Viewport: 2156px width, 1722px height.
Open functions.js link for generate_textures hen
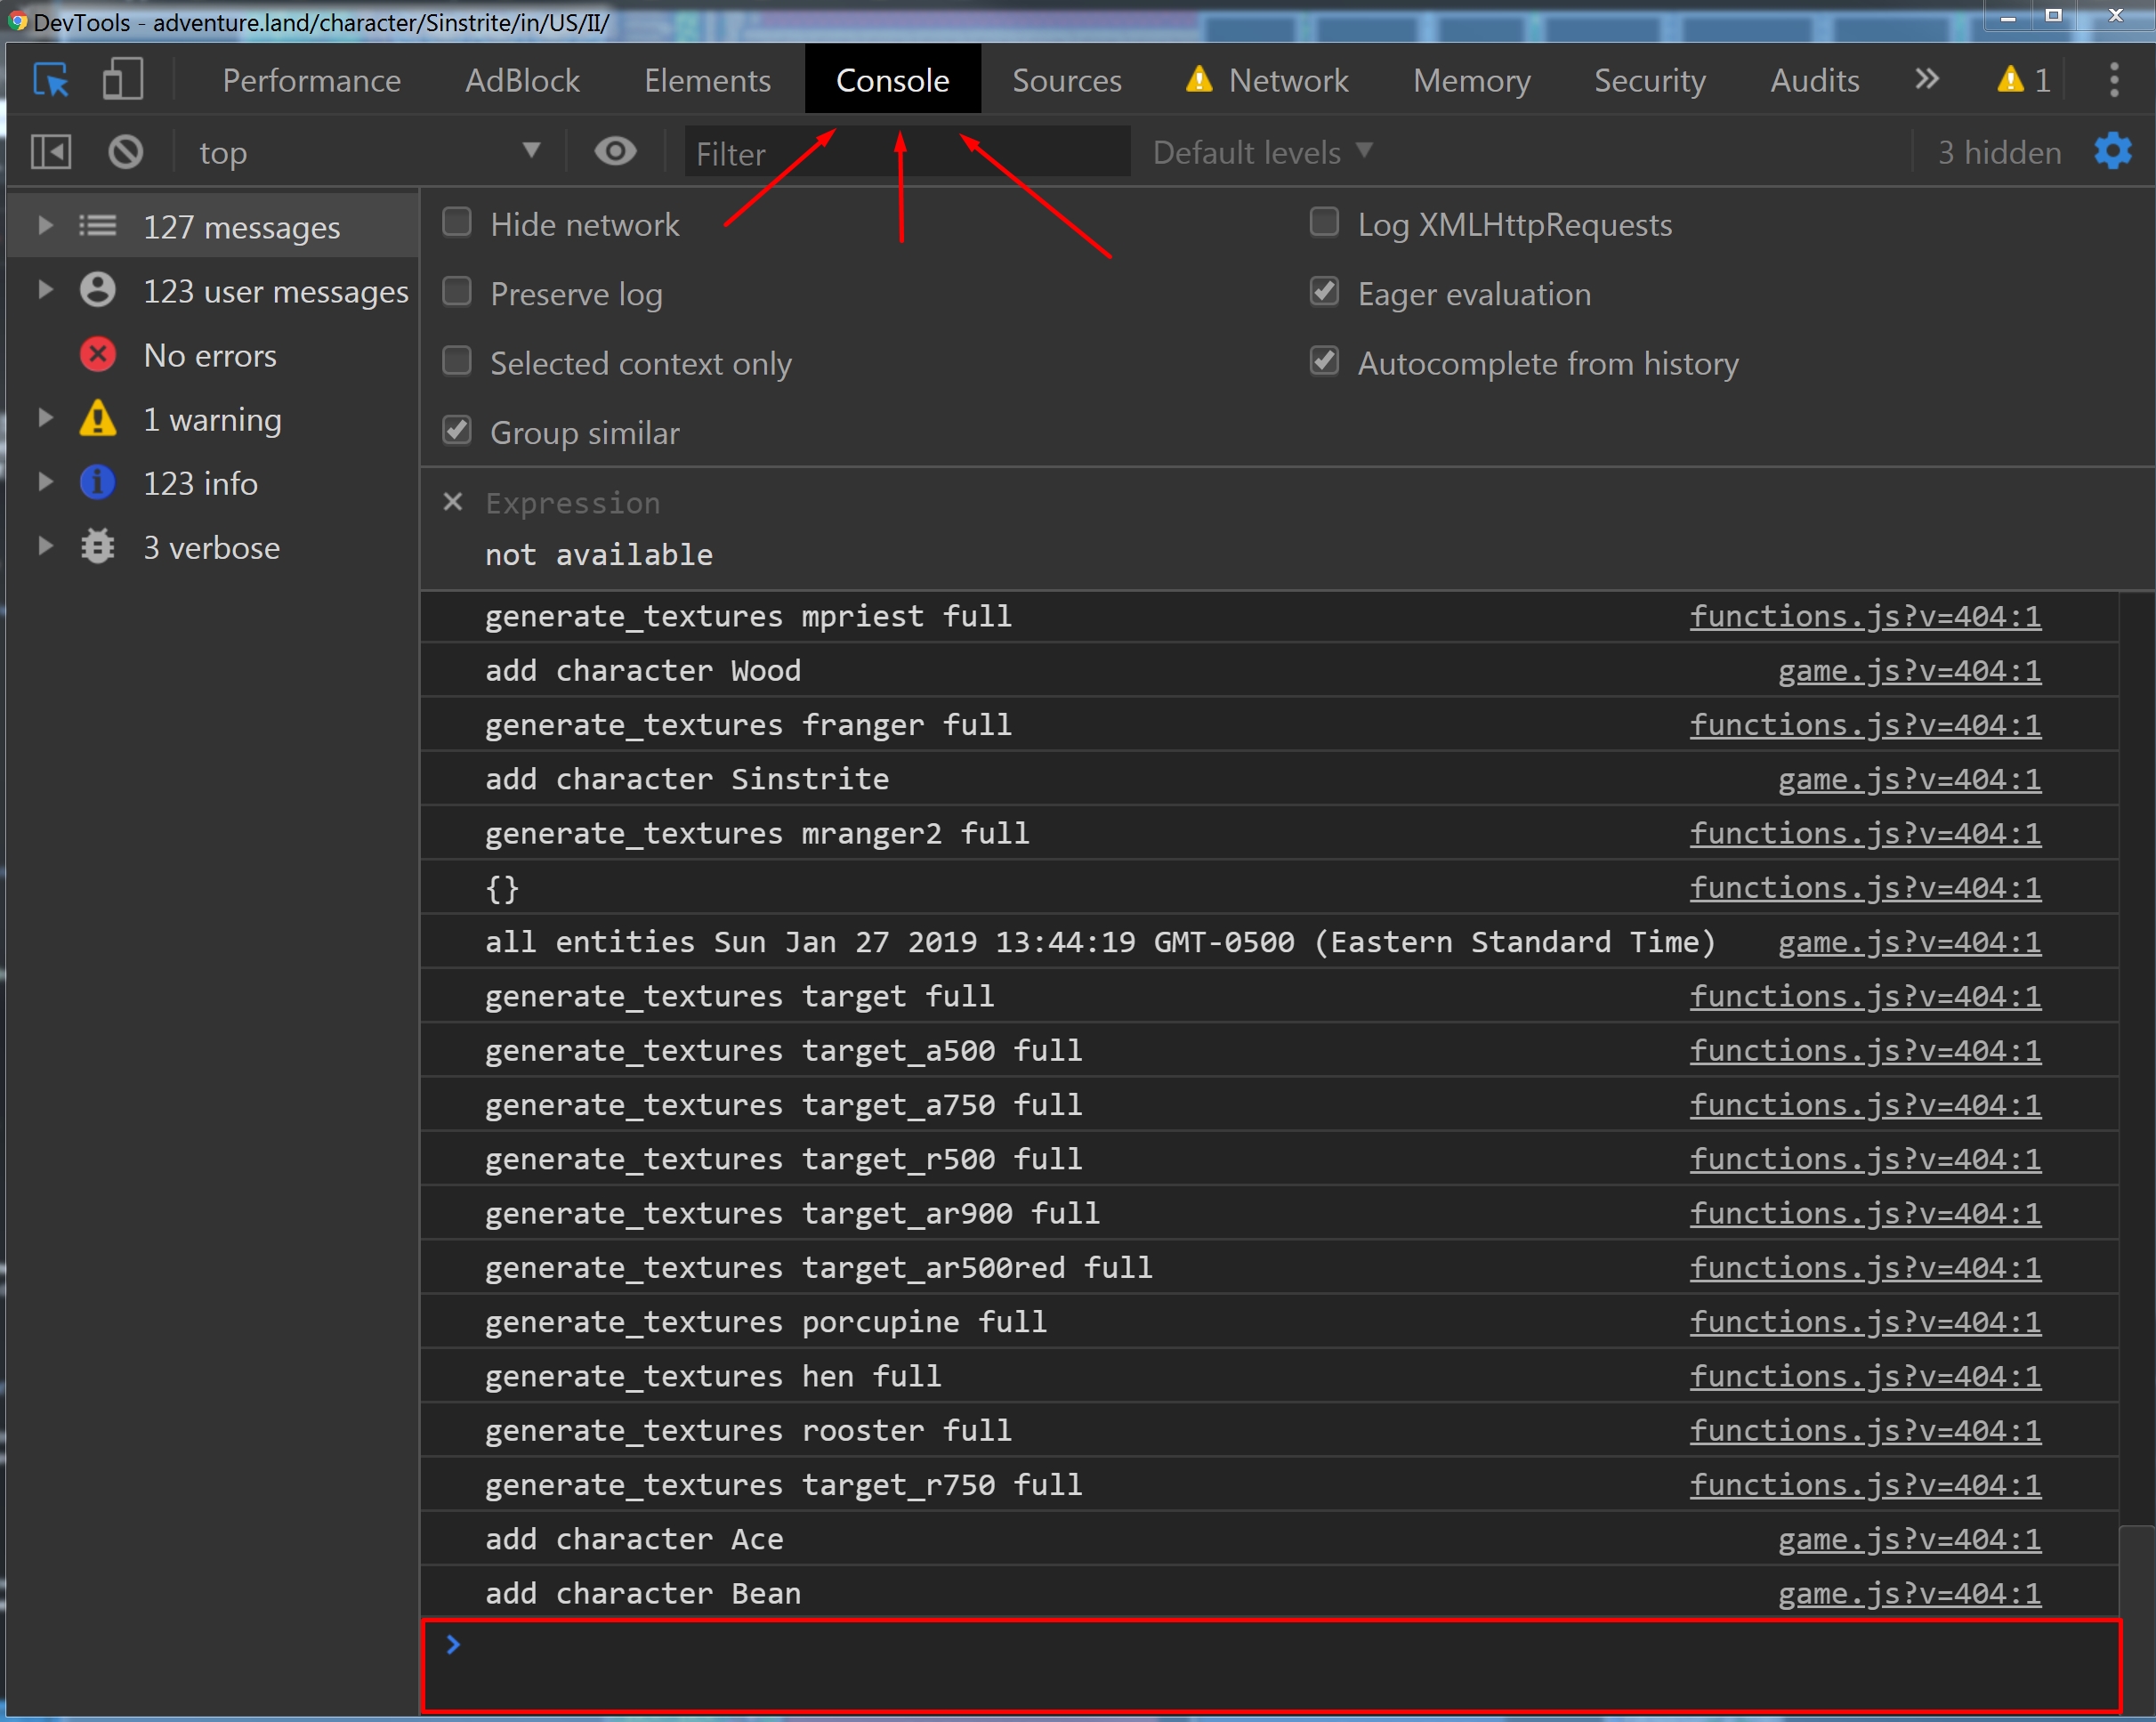pos(1864,1377)
